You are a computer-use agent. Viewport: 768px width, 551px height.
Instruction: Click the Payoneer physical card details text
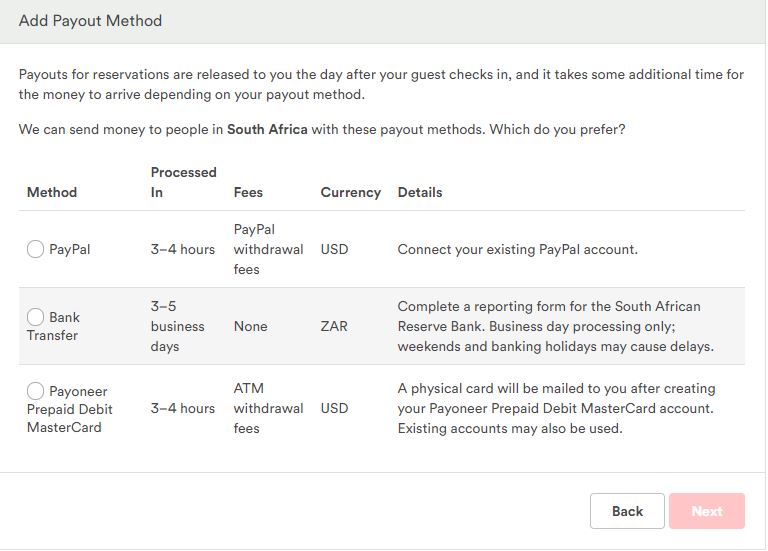pos(556,408)
